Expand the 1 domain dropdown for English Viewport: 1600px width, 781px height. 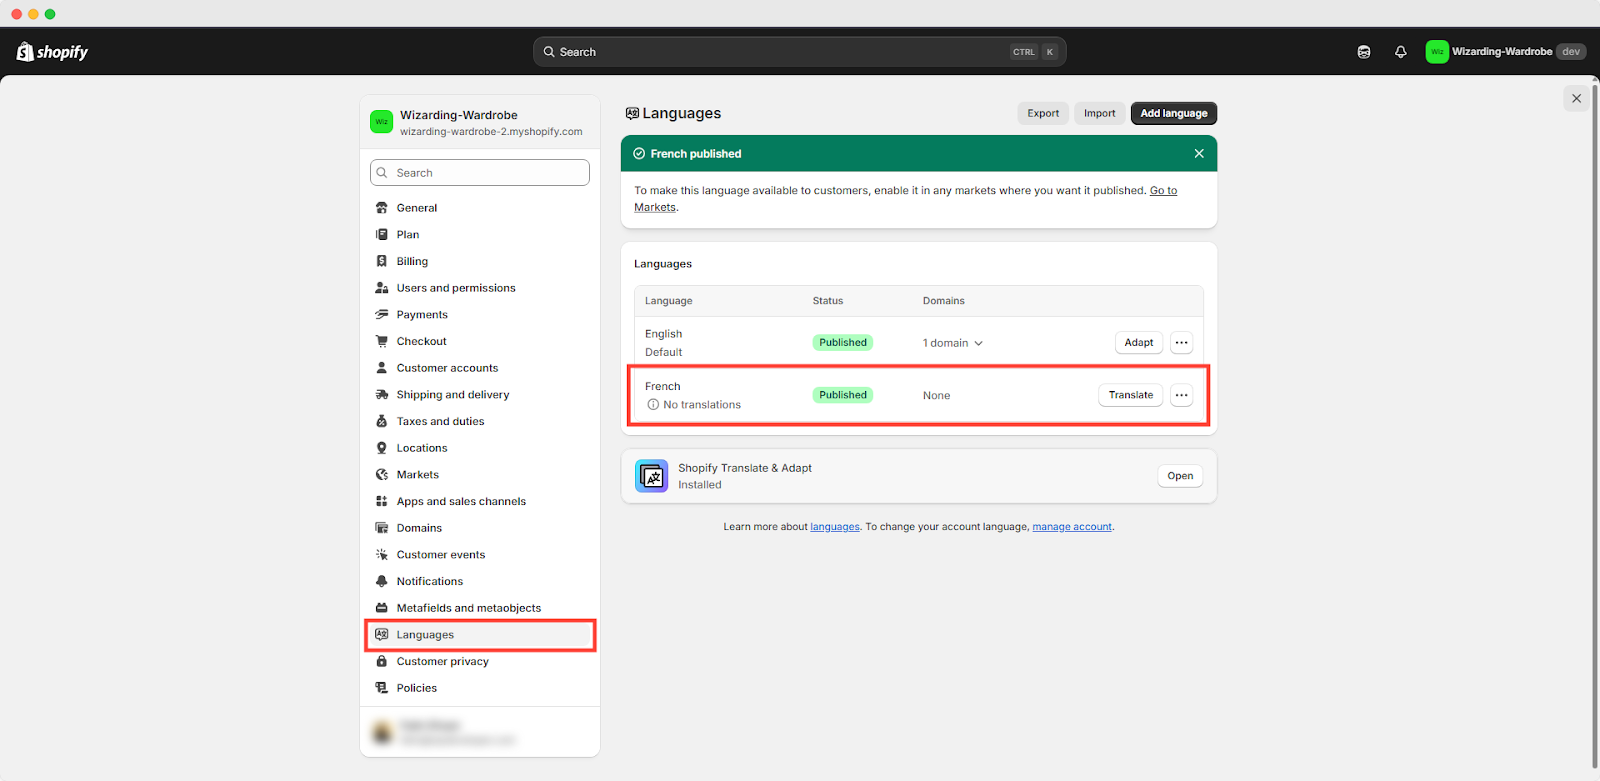[953, 343]
